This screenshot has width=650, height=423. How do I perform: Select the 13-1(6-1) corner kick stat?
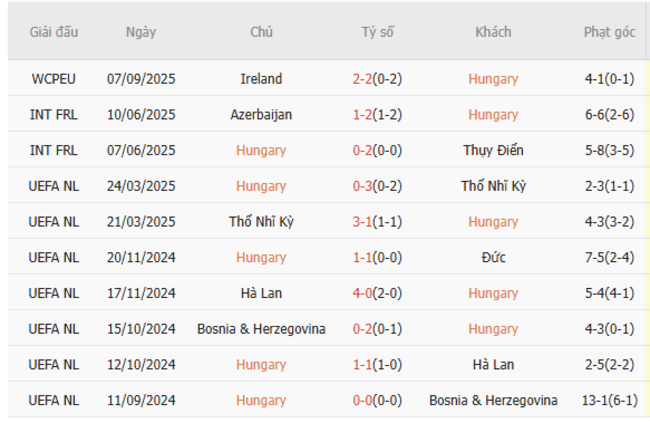coord(609,400)
